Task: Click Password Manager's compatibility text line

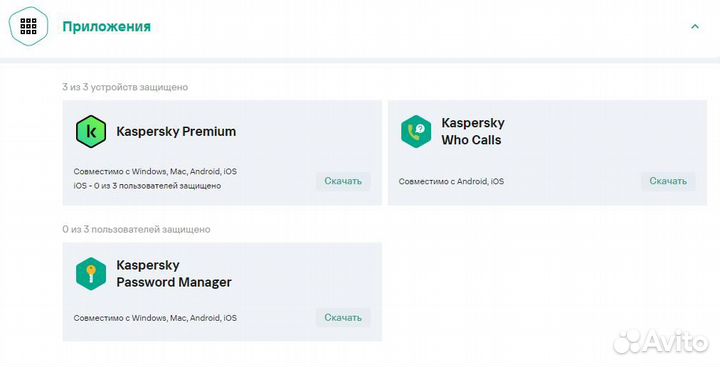Action: 155,318
